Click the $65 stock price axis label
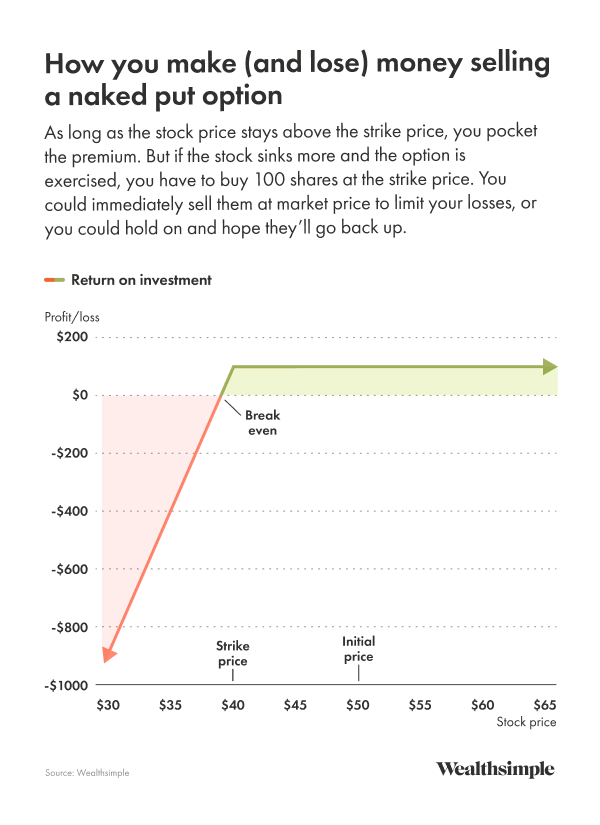 [x=545, y=705]
